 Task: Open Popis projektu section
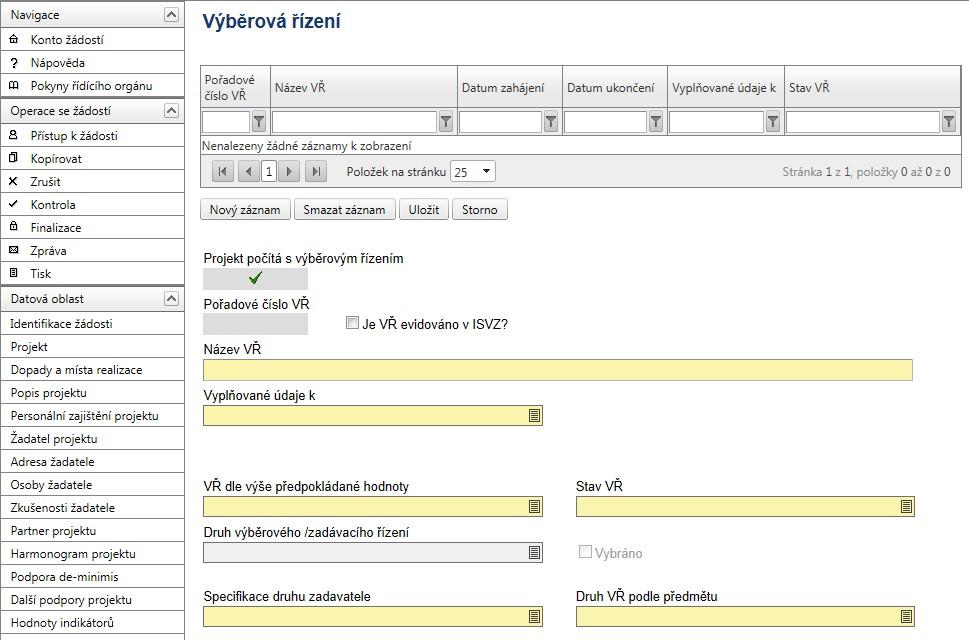coord(92,392)
